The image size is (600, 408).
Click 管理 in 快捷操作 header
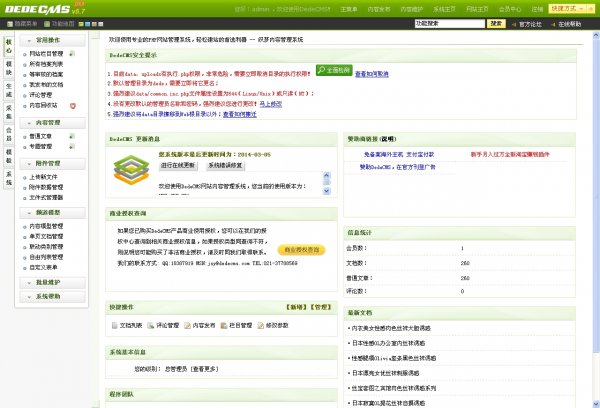[x=321, y=307]
